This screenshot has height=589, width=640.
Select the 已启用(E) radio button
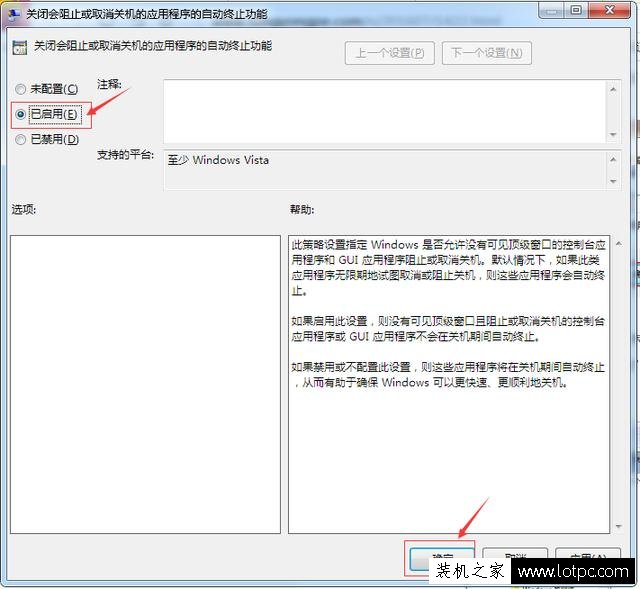point(20,114)
